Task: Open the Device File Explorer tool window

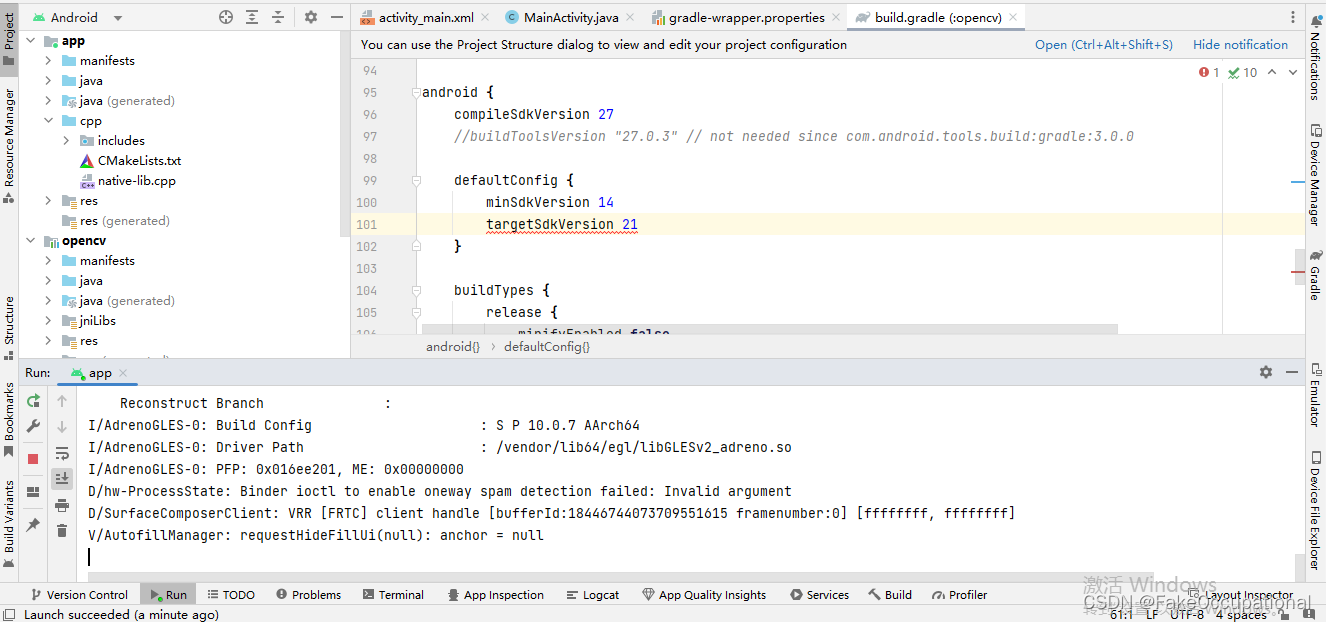Action: (x=1315, y=510)
